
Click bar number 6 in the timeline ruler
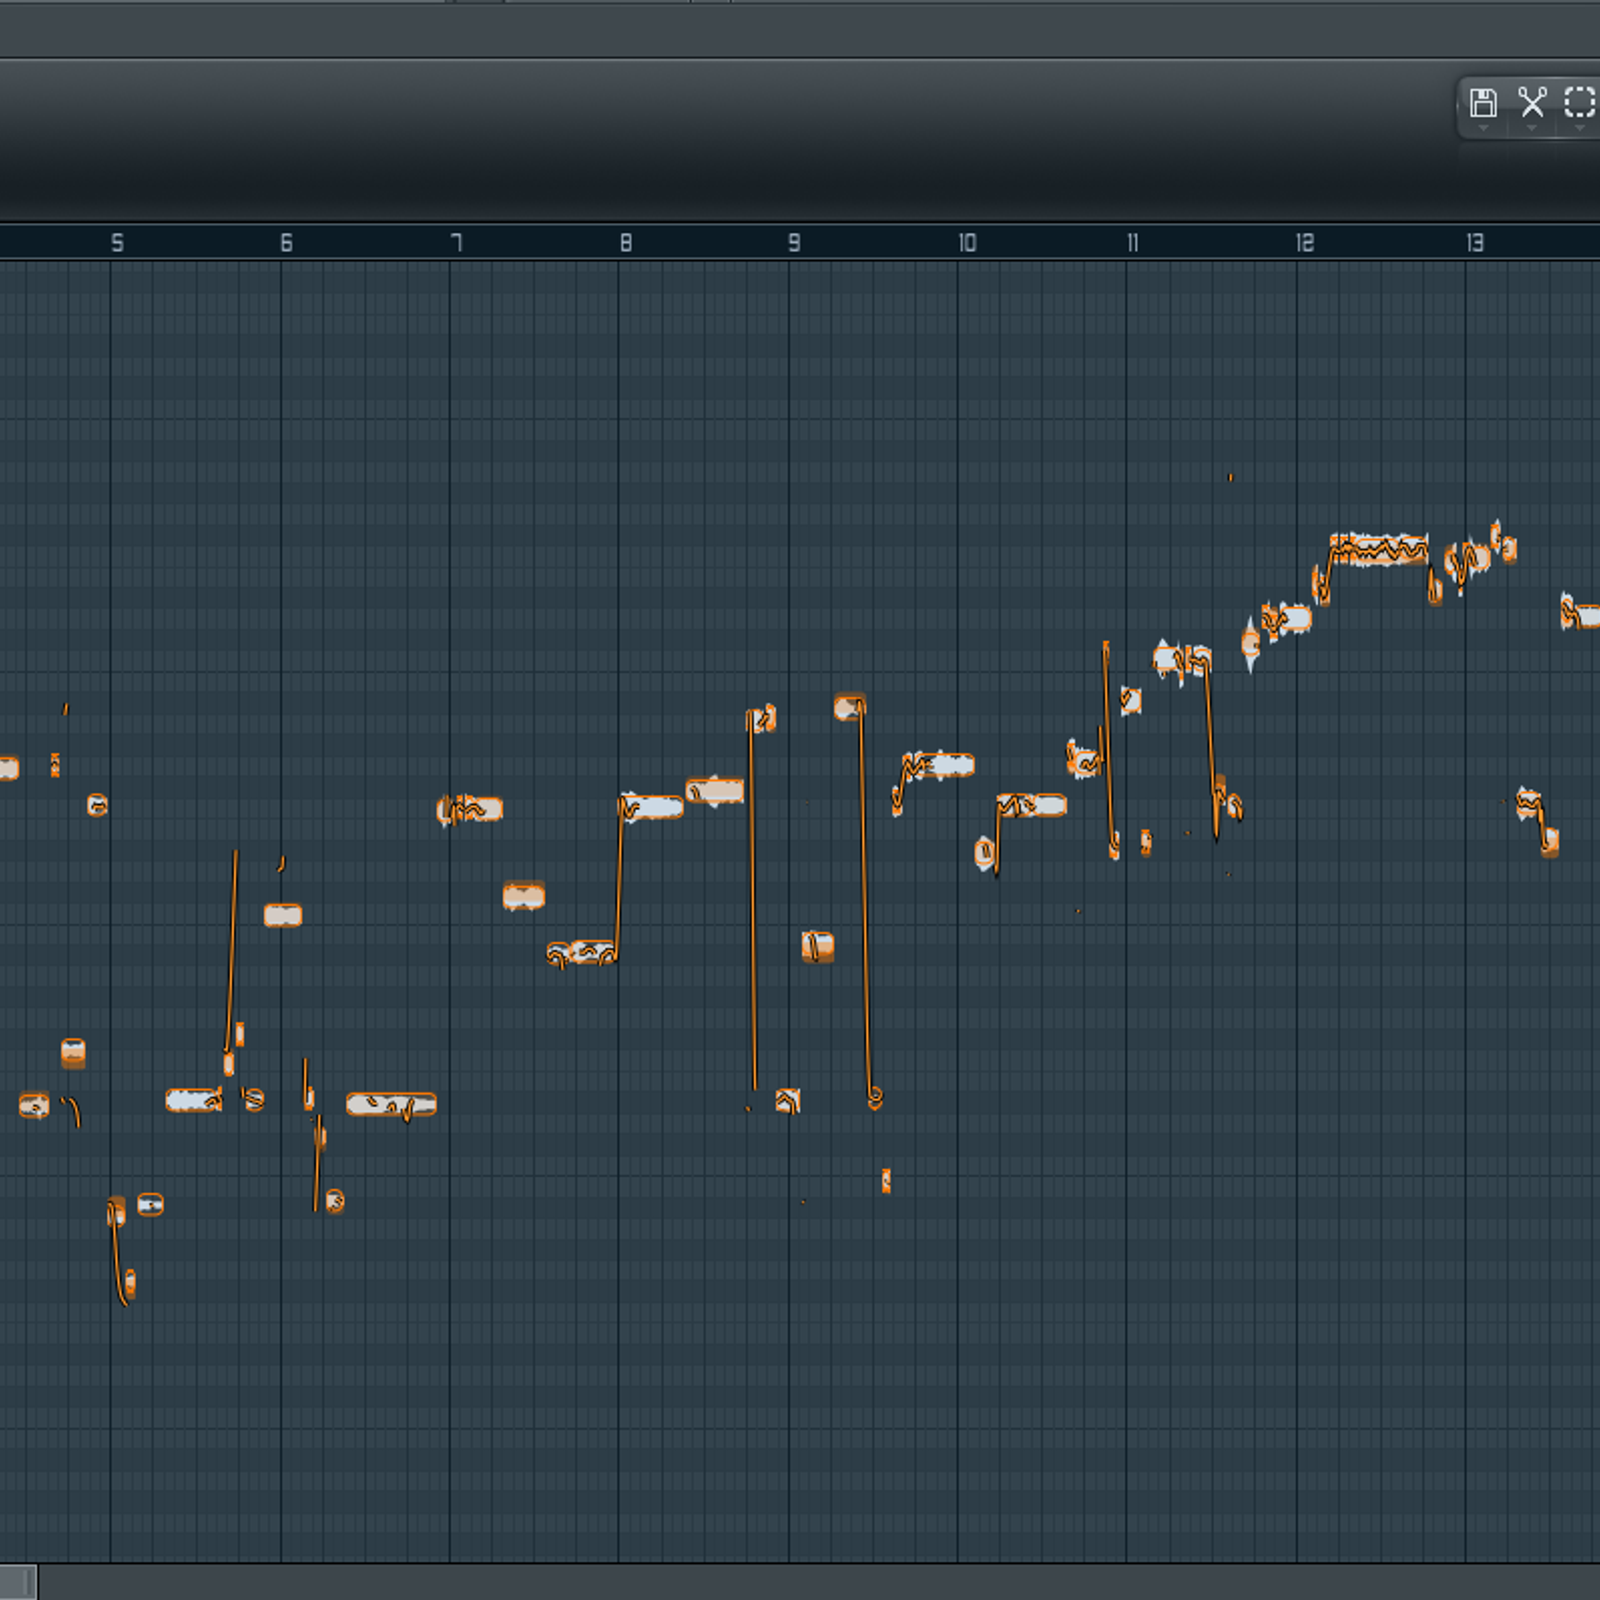click(x=286, y=242)
